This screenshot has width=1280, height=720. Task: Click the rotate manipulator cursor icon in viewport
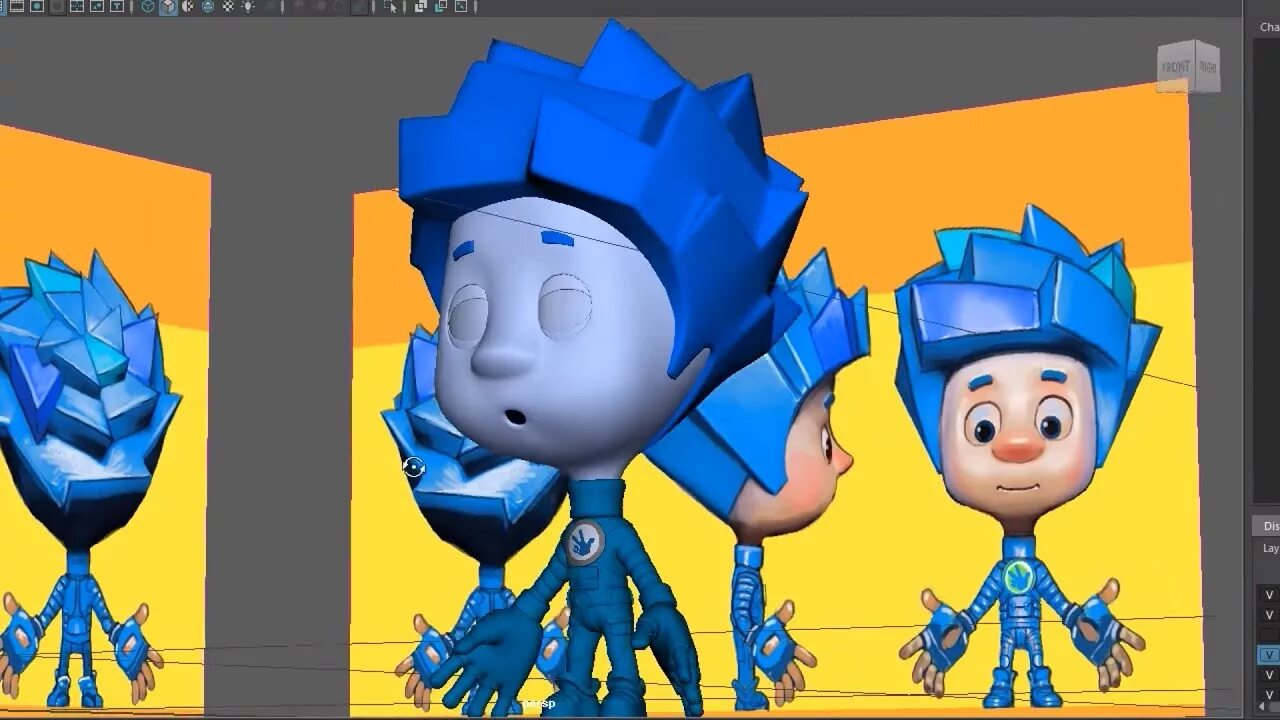414,467
